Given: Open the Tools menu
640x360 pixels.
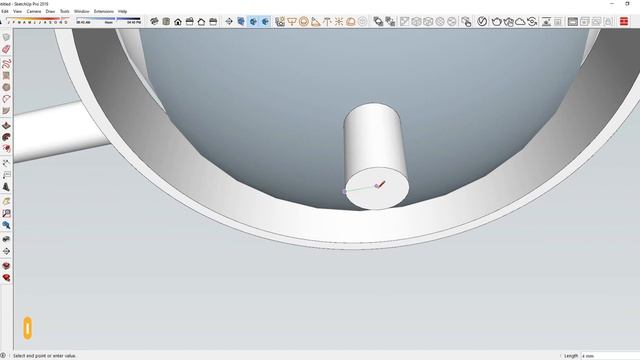Looking at the screenshot, I should [x=64, y=11].
